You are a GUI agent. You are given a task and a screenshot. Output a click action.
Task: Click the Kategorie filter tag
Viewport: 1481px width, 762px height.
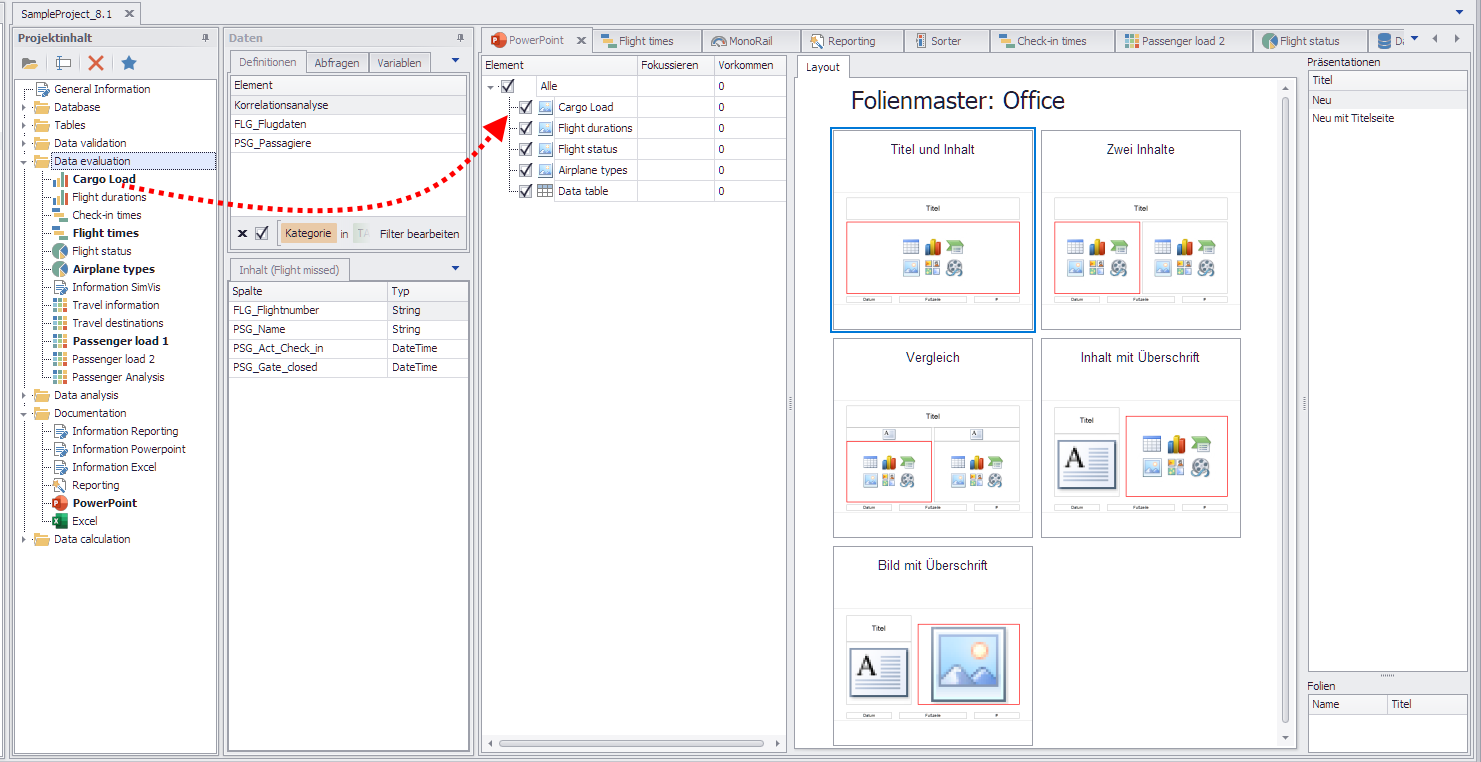point(308,233)
